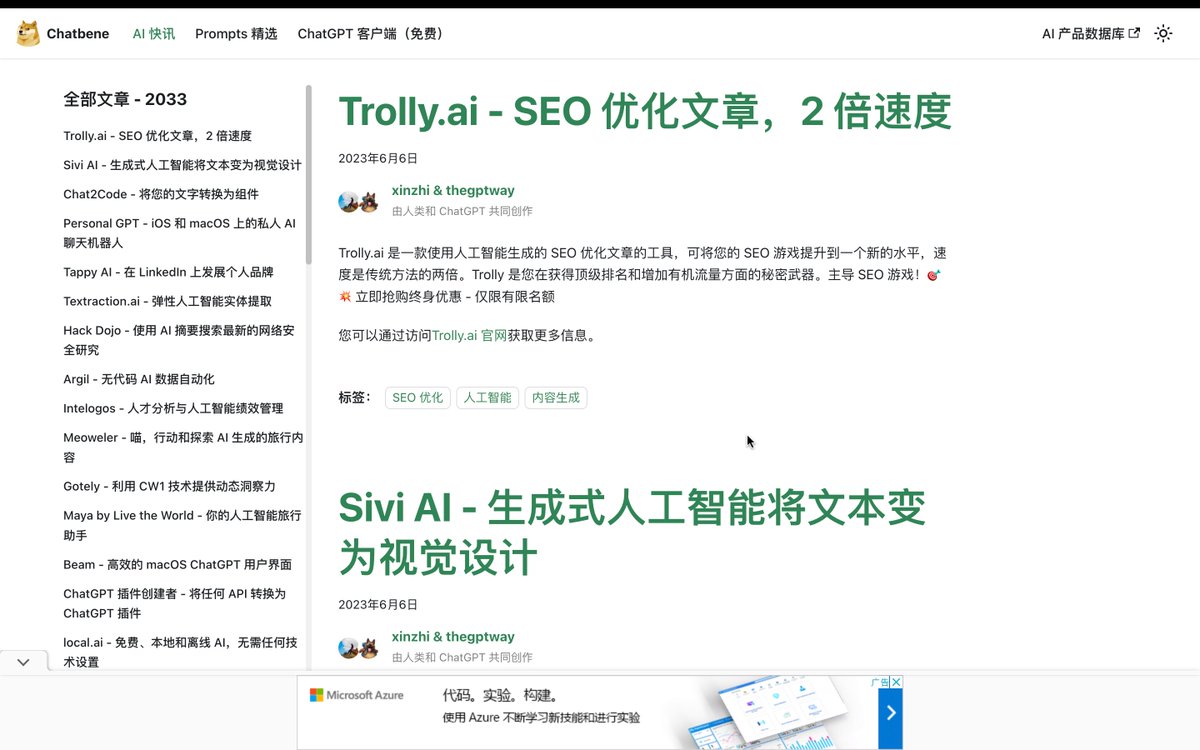Click the 代码。实验。构建。 ad headline
The width and height of the screenshot is (1200, 750).
pos(500,695)
